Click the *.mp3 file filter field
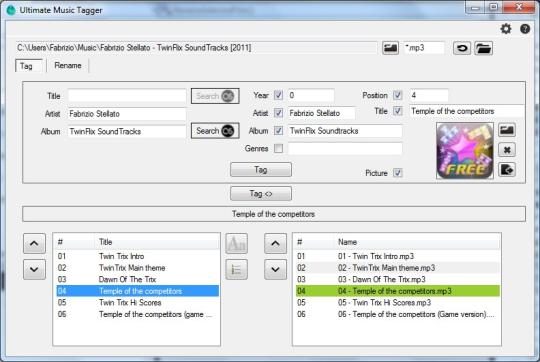Image resolution: width=540 pixels, height=362 pixels. [x=424, y=48]
